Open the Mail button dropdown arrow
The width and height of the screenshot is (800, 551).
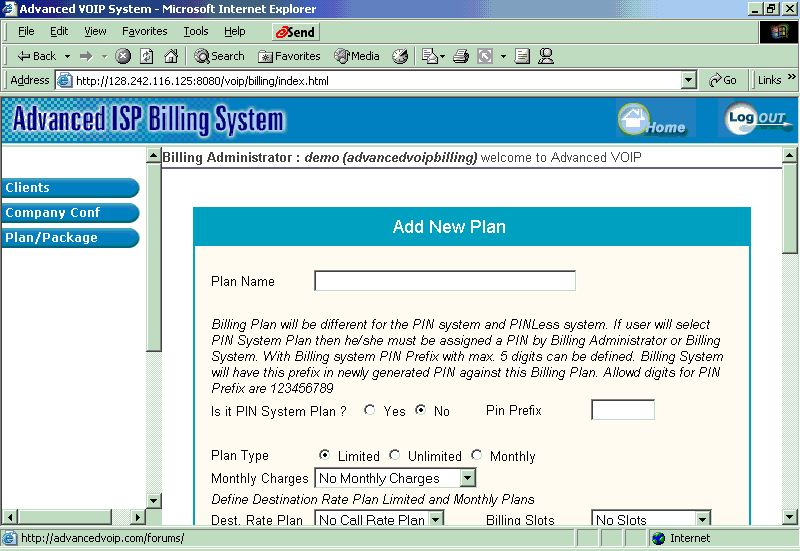tap(442, 56)
